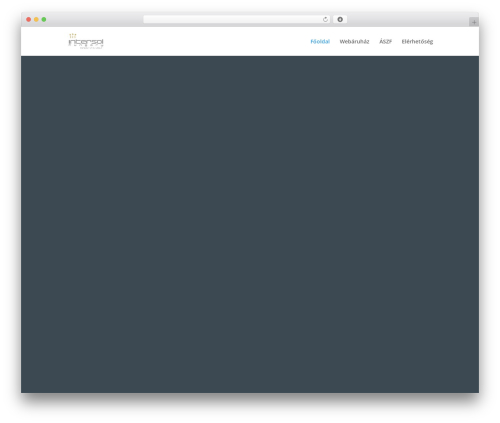Click the download icon beside address bar

pyautogui.click(x=340, y=19)
